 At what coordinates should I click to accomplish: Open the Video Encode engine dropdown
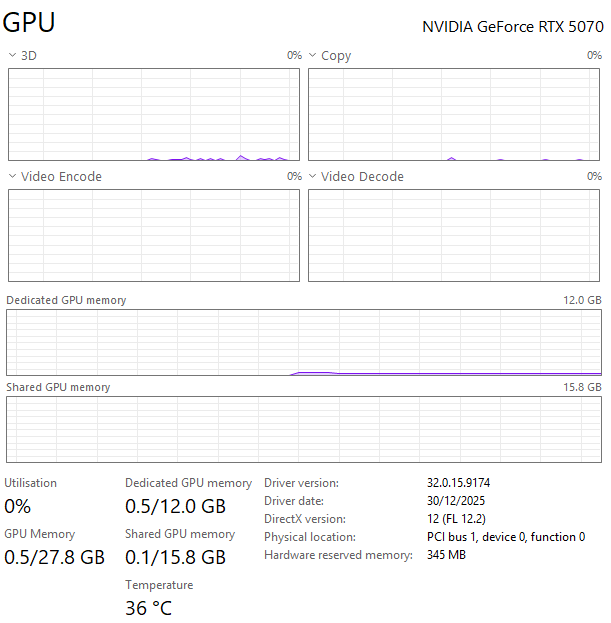click(x=12, y=177)
